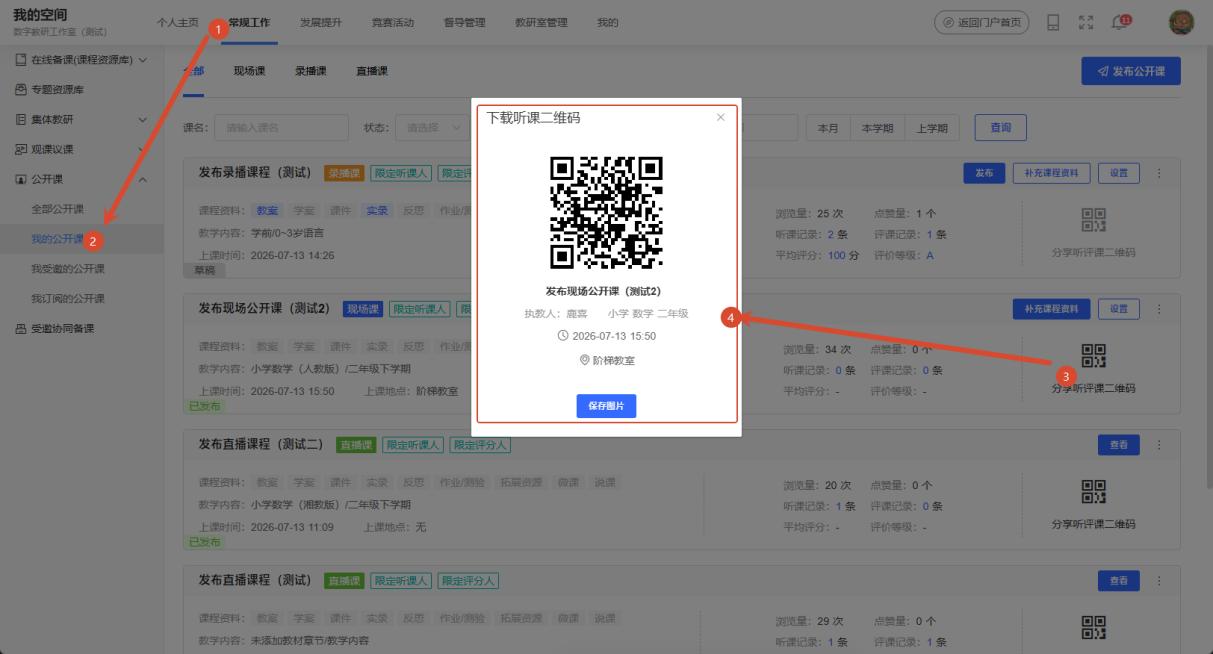1213x654 pixels.
Task: Click the 专题资源库 sidebar icon
Action: tap(21, 90)
